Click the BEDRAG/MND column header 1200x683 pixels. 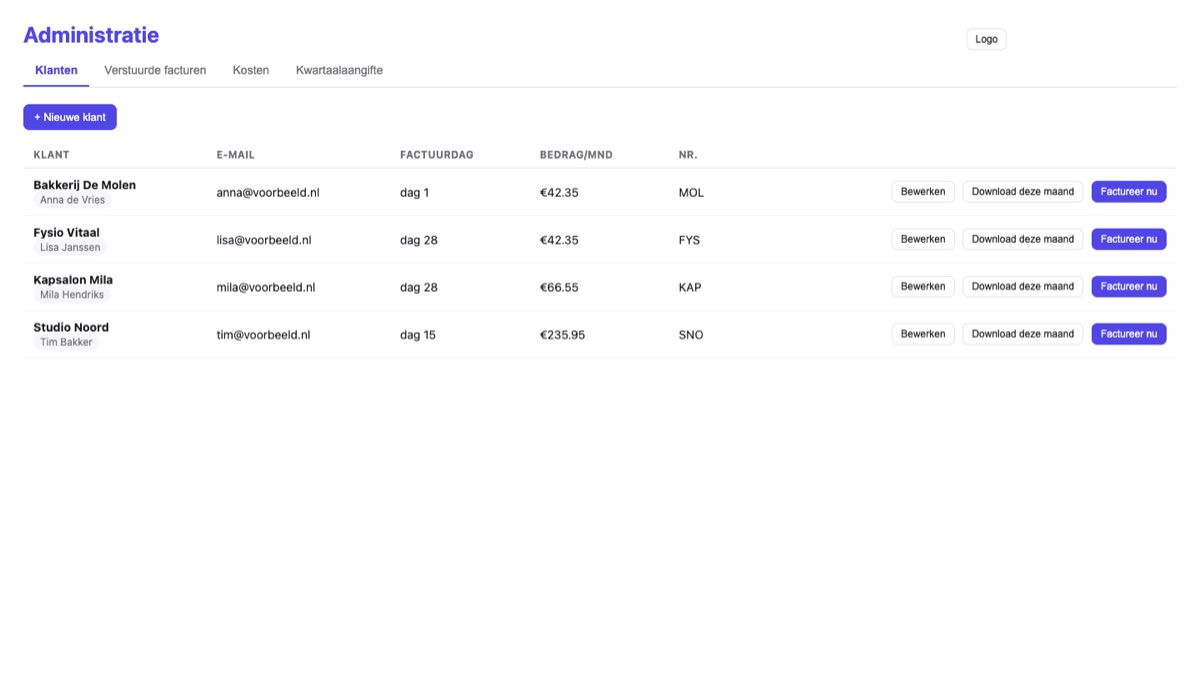576,155
